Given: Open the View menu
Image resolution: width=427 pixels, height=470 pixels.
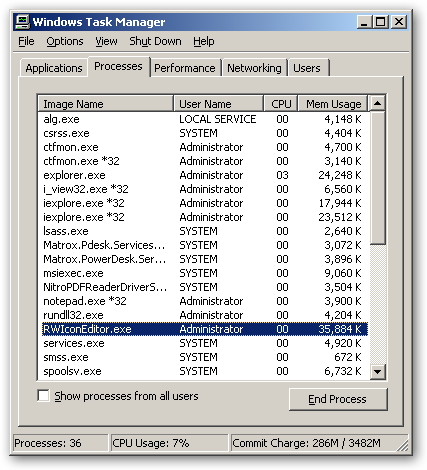Looking at the screenshot, I should [x=106, y=41].
